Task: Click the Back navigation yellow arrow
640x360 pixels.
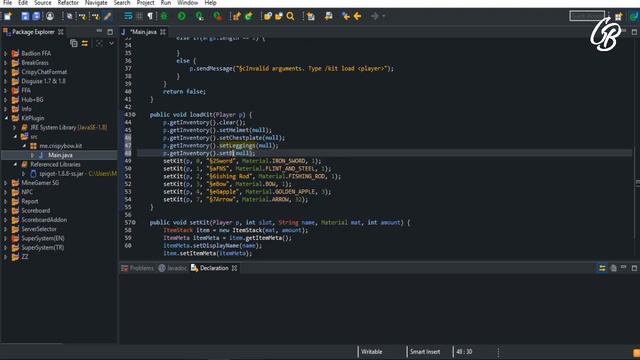Action: [x=358, y=16]
